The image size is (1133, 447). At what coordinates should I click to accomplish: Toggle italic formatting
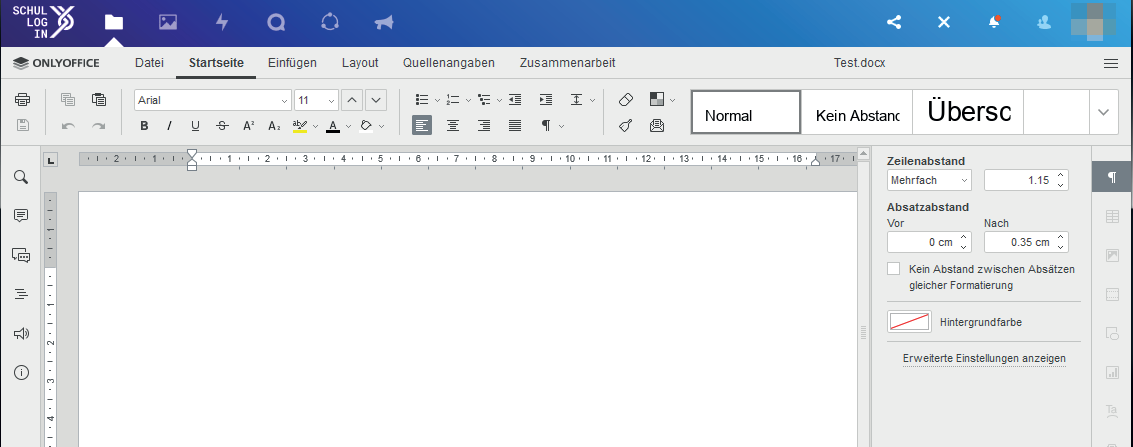pos(169,126)
